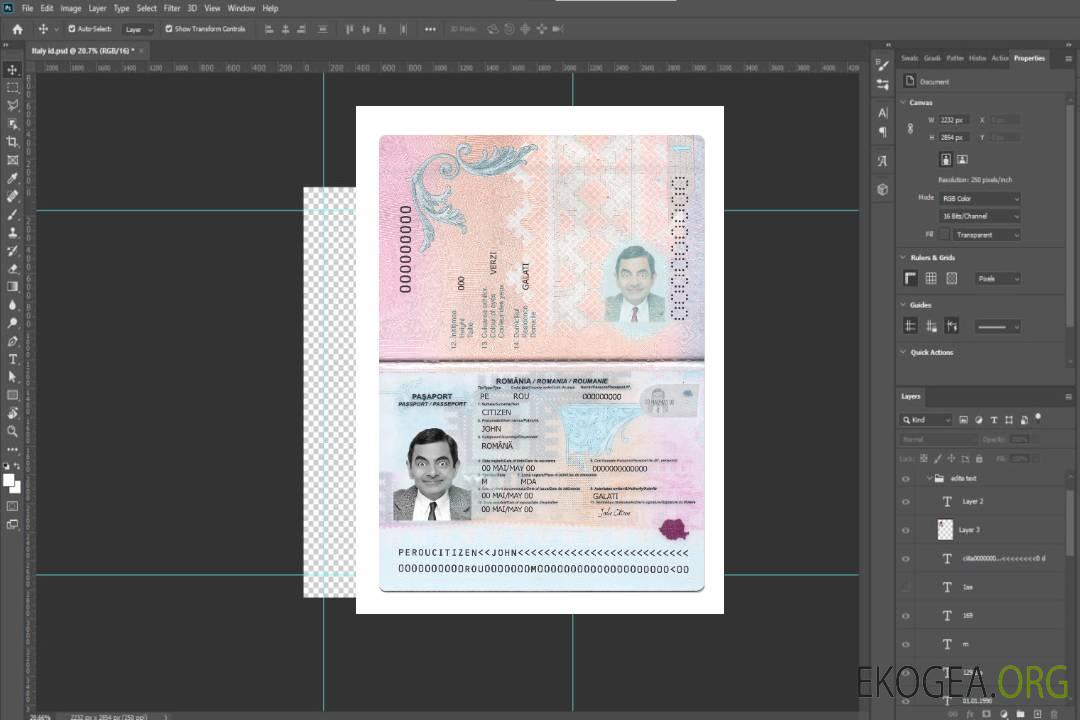The width and height of the screenshot is (1080, 720).
Task: Click the add layer mask icon
Action: [x=986, y=714]
